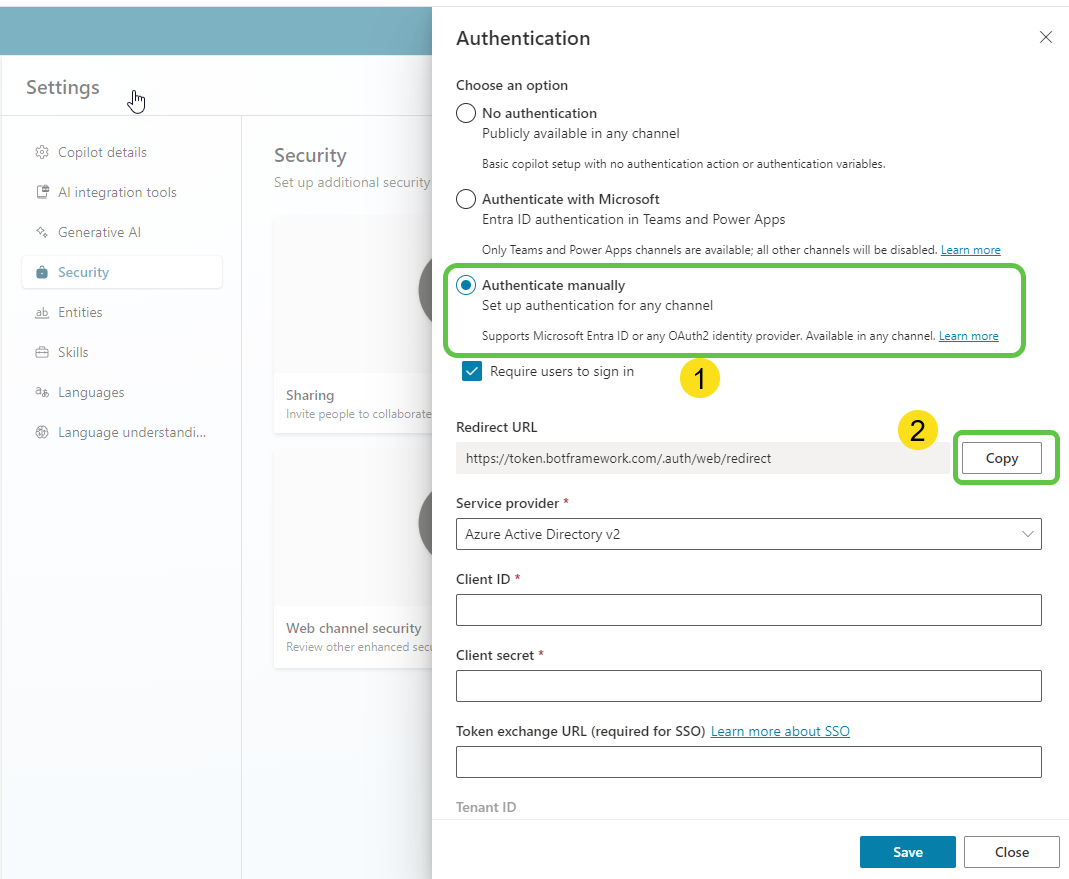Screen dimensions: 1069x879
Task: Select the No authentication option
Action: click(x=465, y=112)
